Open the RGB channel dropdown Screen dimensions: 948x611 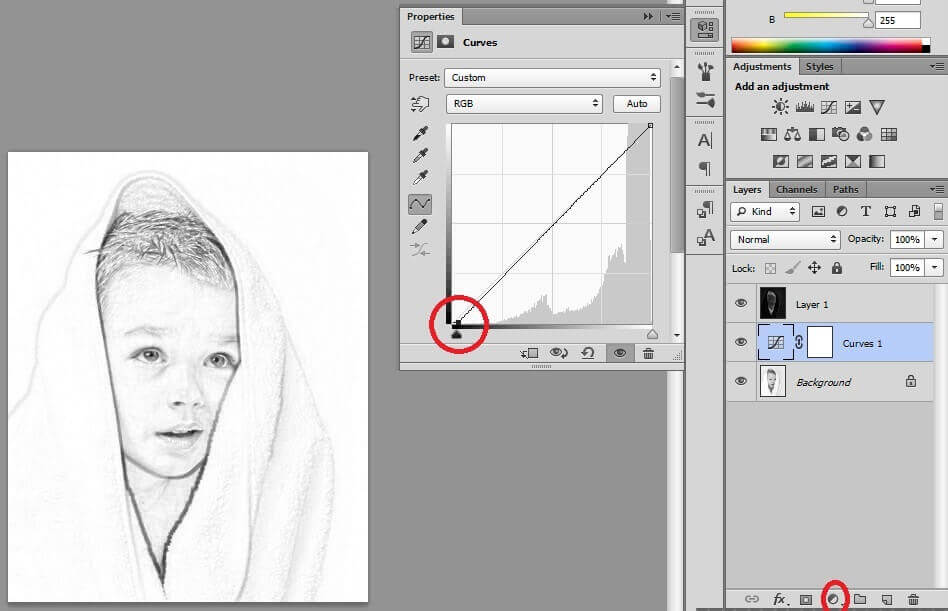click(x=524, y=103)
